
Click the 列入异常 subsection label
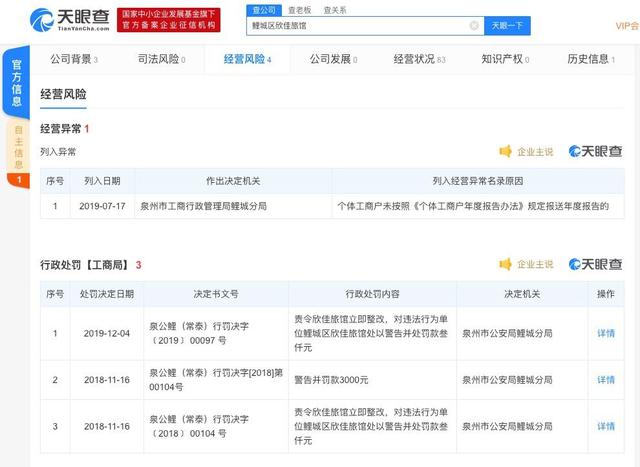tap(58, 152)
